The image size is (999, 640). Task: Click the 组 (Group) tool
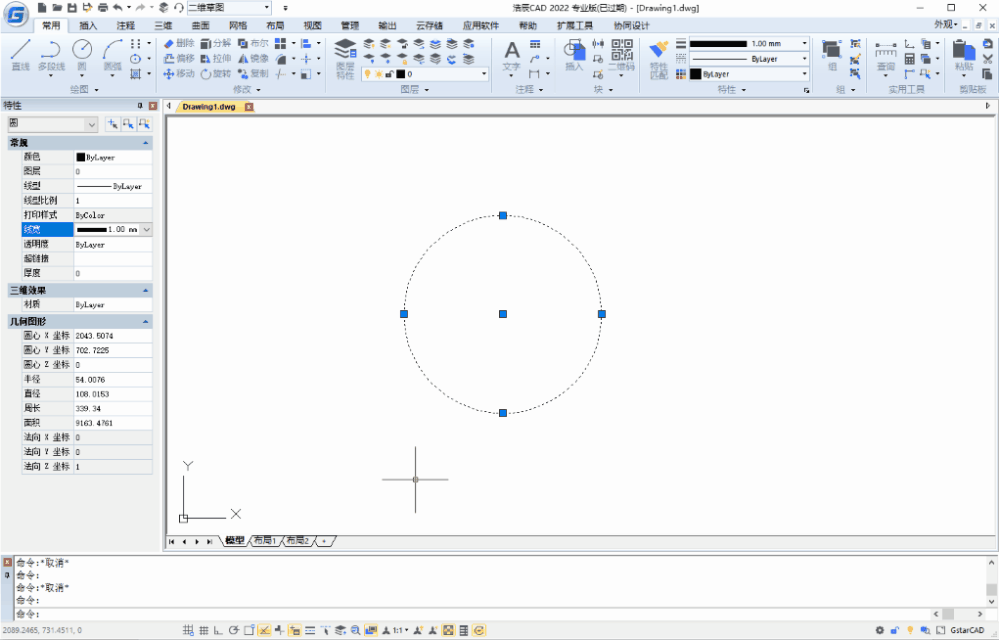[x=832, y=55]
